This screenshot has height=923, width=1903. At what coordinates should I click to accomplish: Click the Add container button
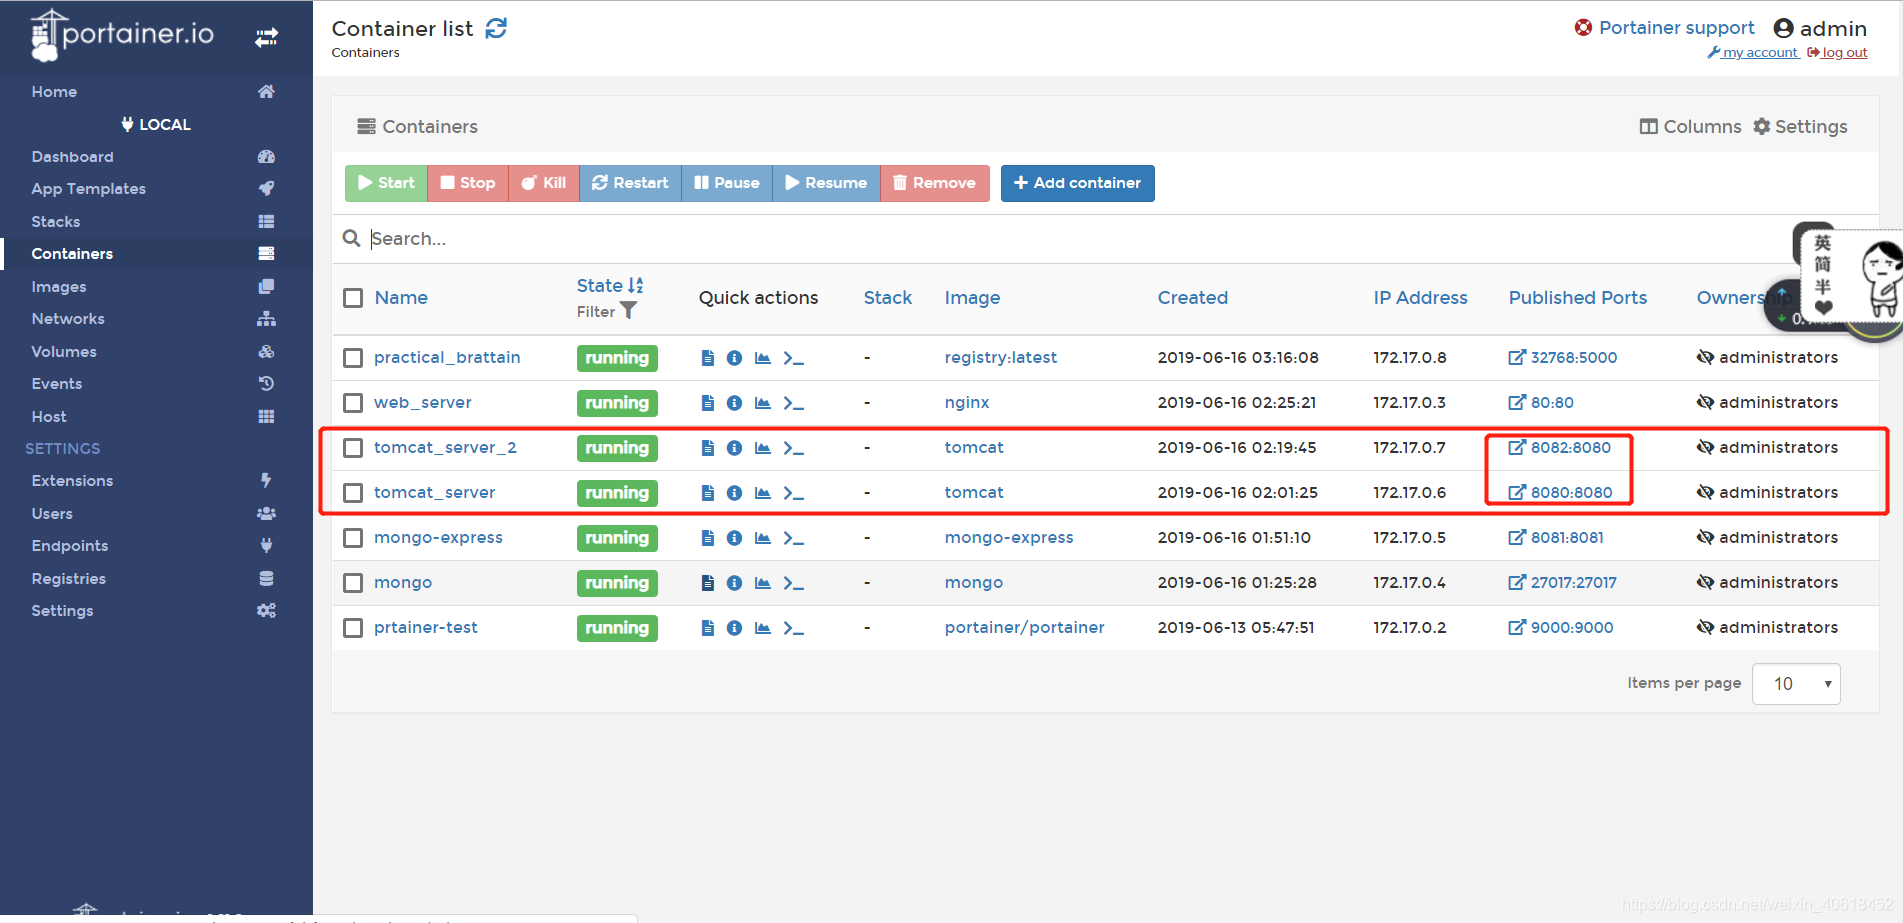(x=1078, y=183)
